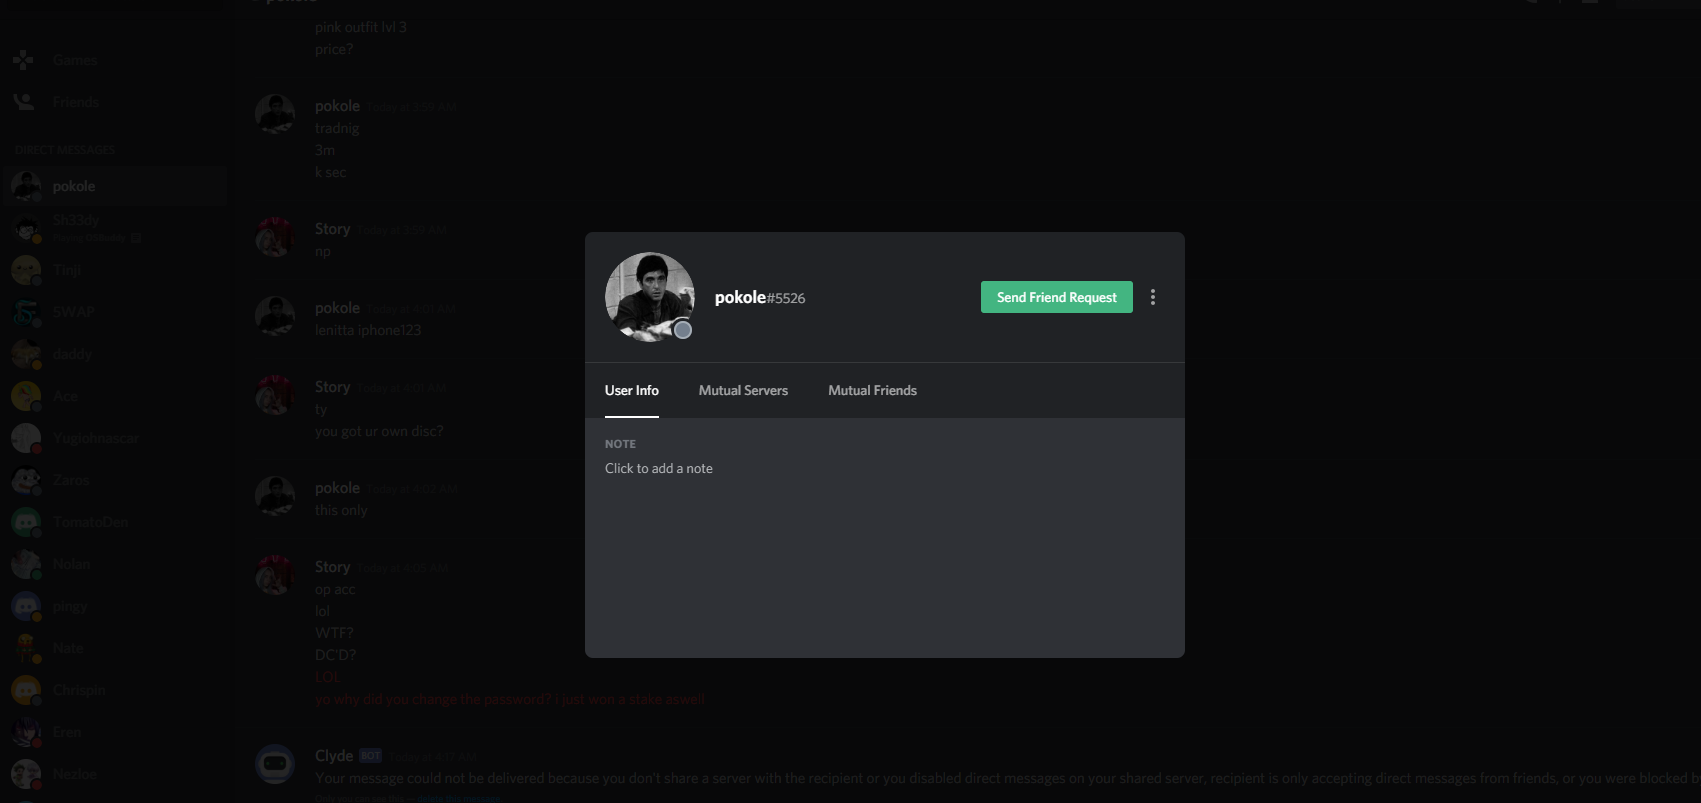Open the Friends icon in sidebar

pos(24,102)
